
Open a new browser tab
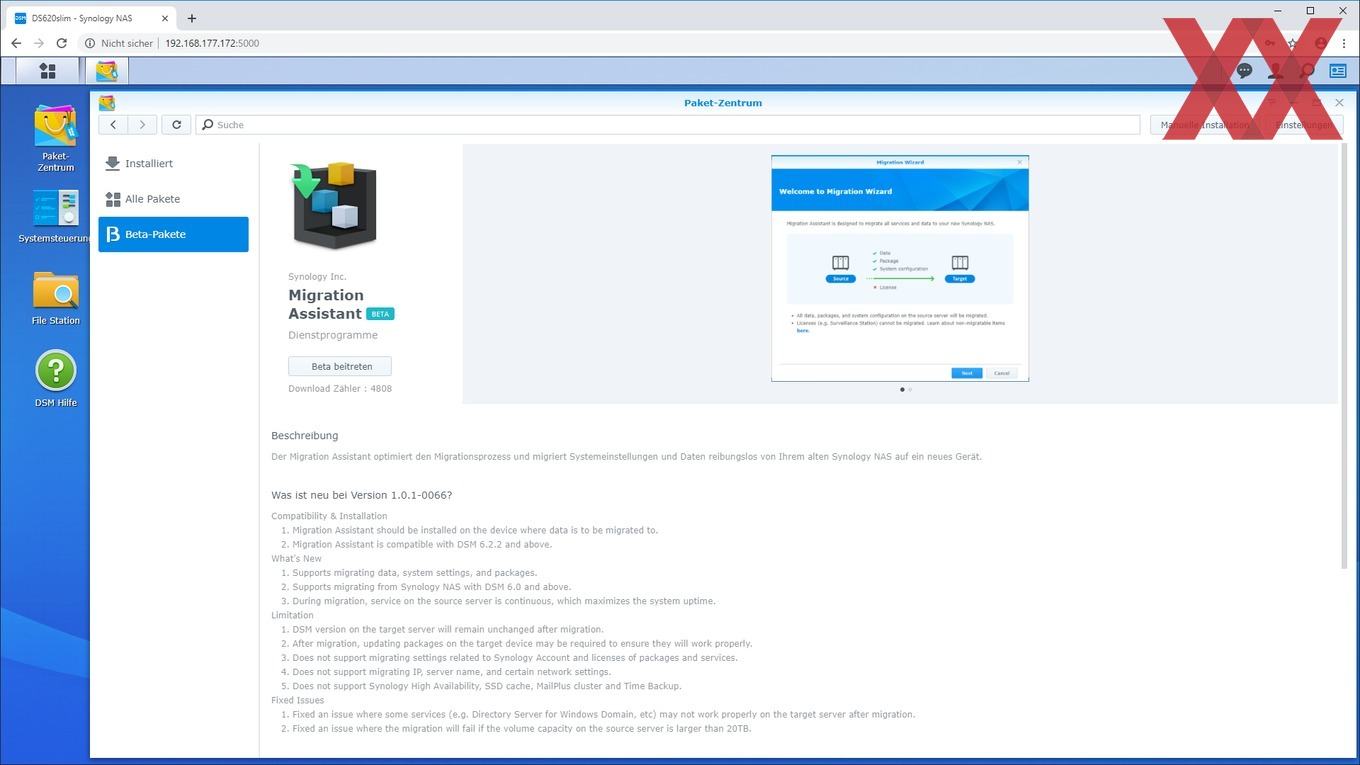[x=192, y=18]
